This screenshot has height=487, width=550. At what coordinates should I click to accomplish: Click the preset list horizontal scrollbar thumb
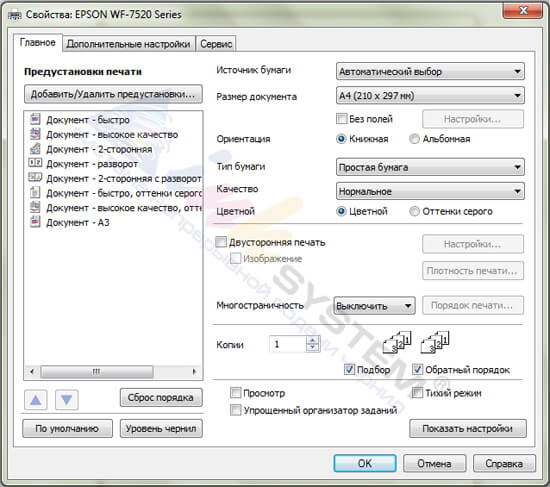(96, 371)
